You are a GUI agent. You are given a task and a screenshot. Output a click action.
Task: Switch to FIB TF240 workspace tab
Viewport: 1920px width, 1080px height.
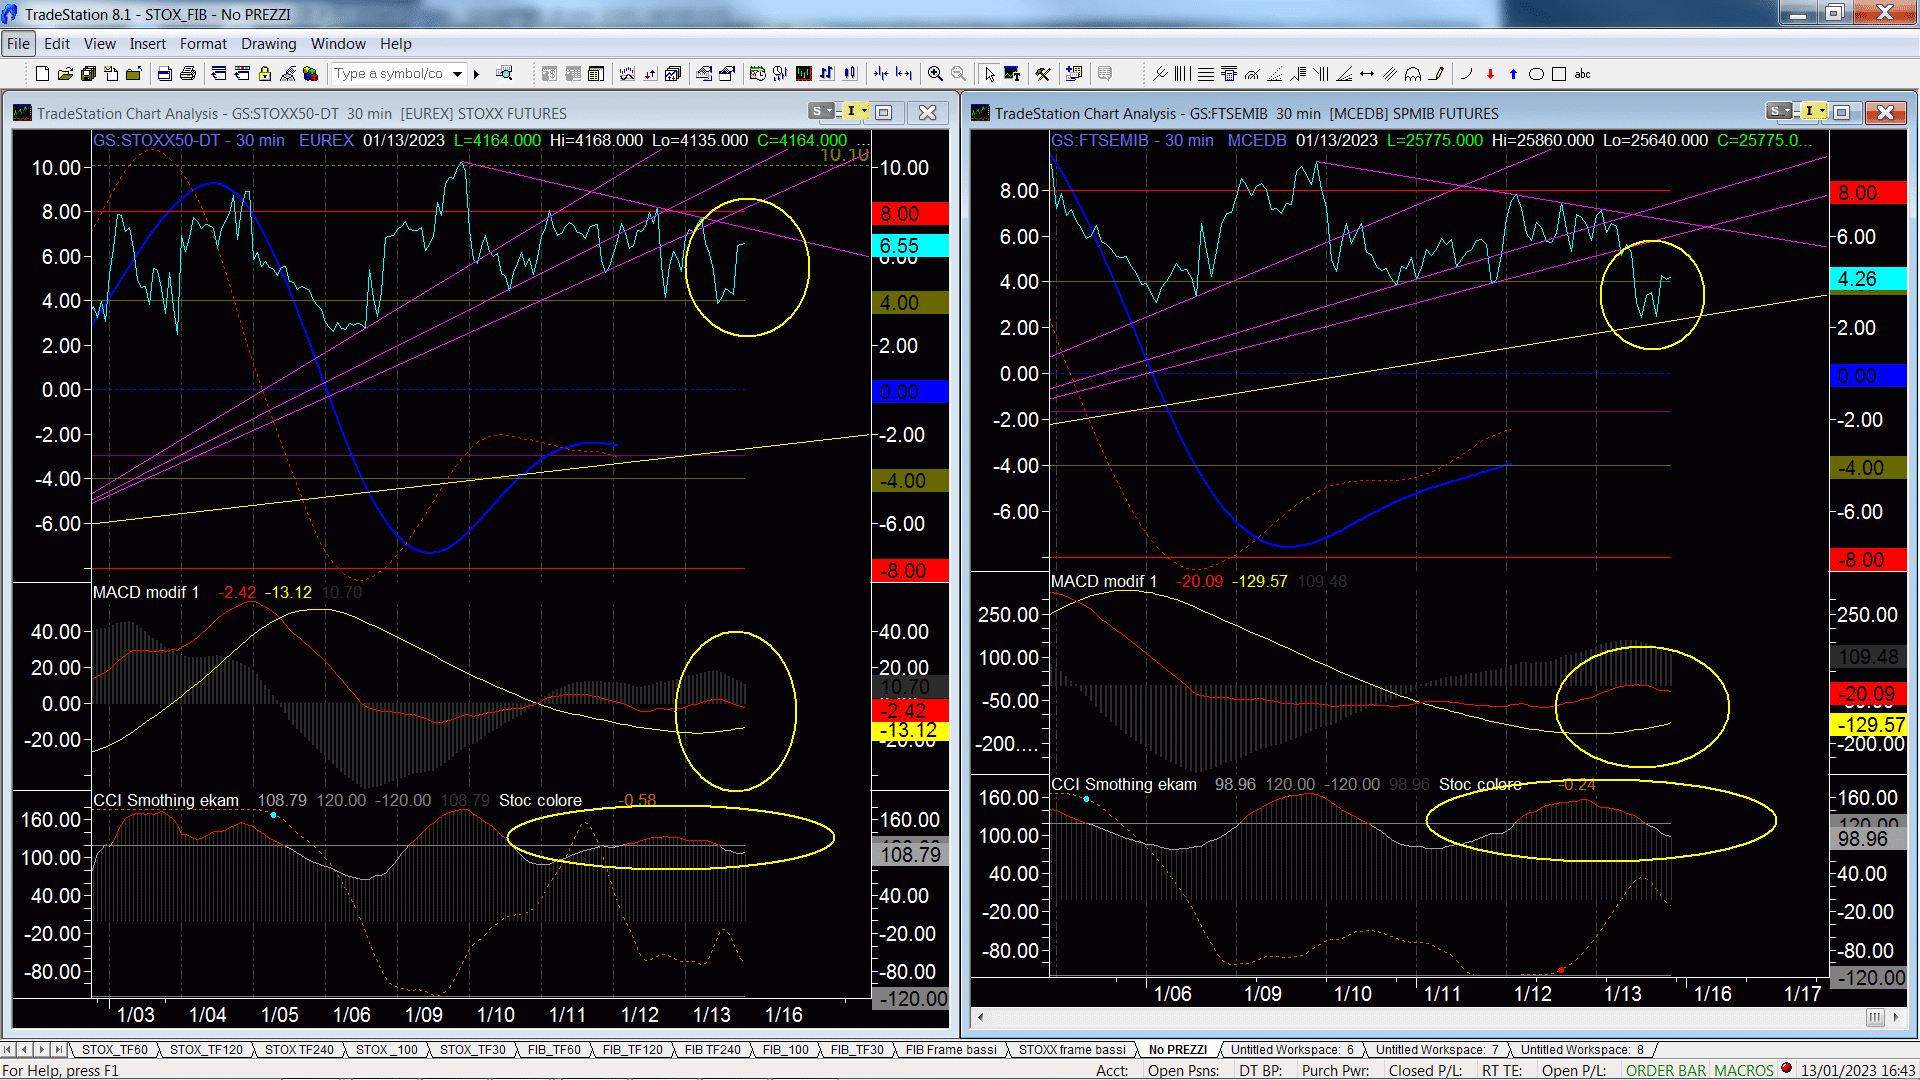pyautogui.click(x=712, y=1049)
